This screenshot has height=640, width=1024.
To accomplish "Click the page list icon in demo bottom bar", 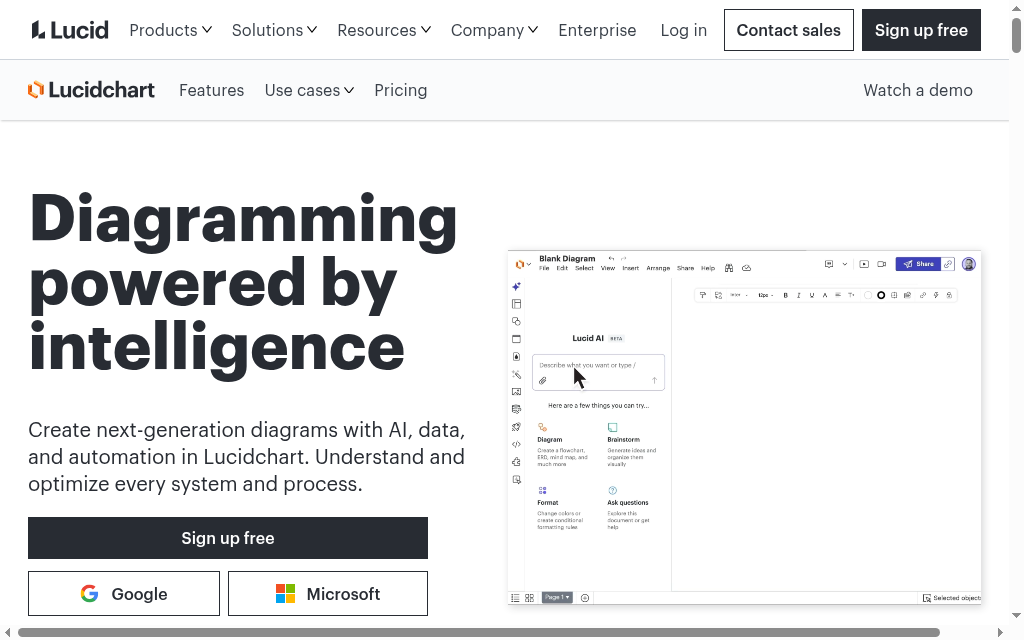I will click(515, 598).
